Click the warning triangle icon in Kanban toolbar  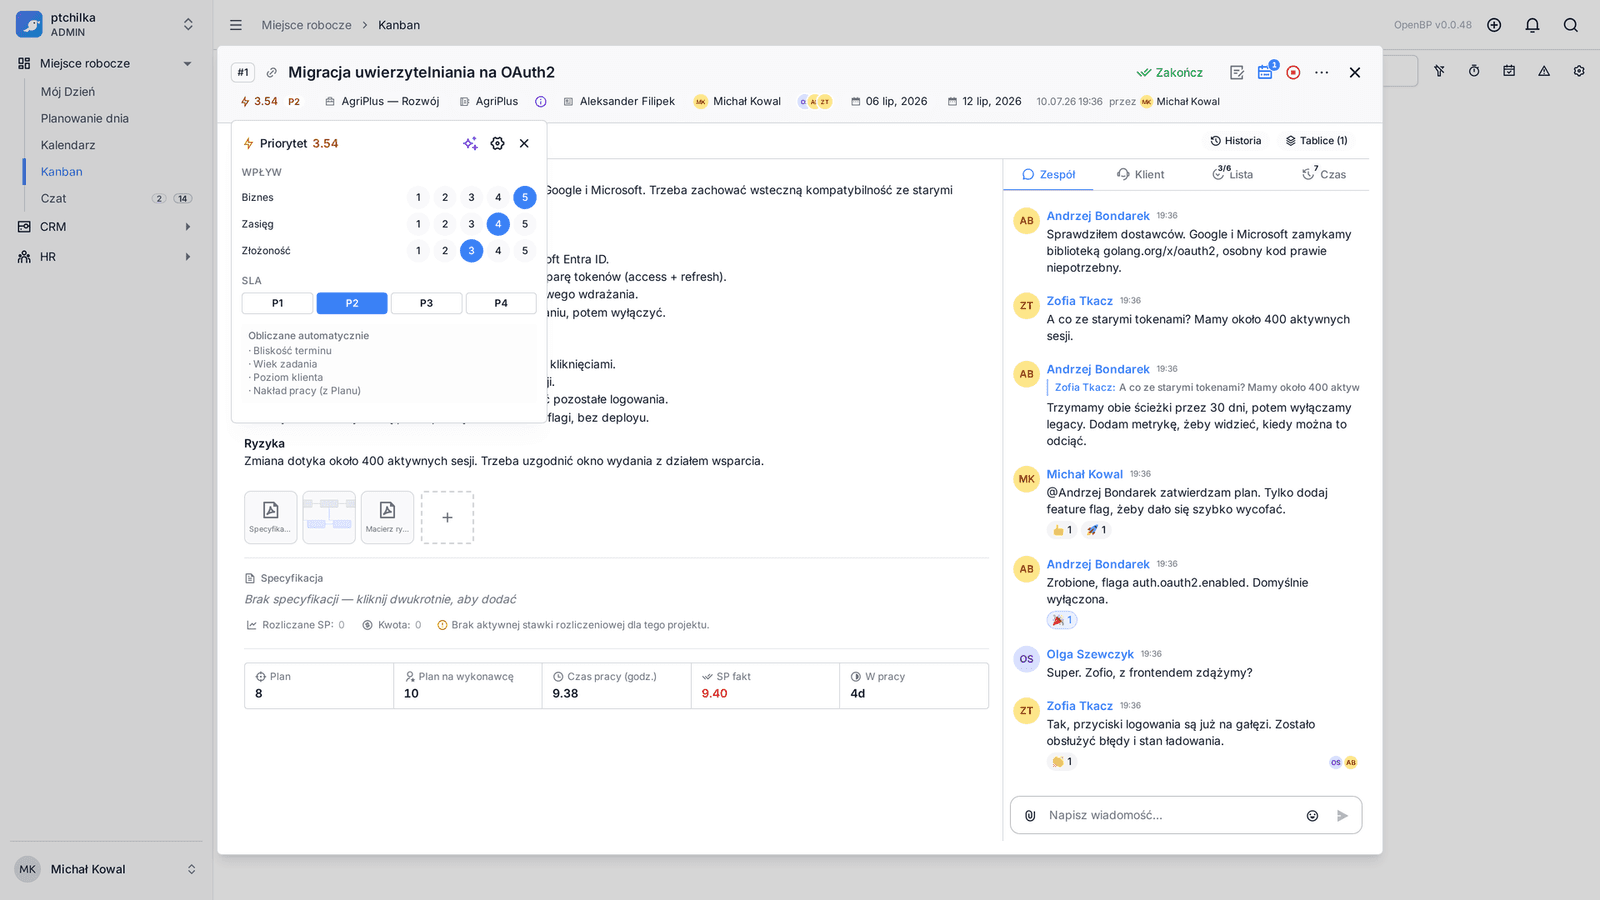(x=1544, y=71)
